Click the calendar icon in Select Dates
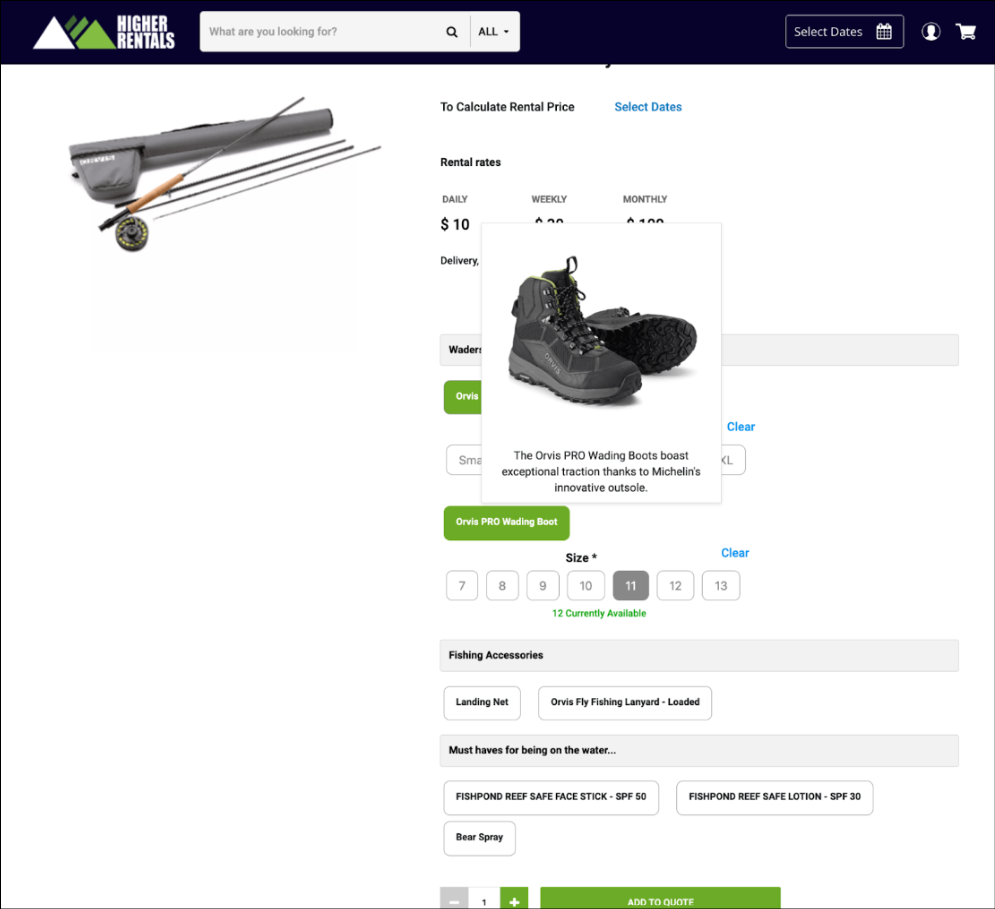995x909 pixels. pyautogui.click(x=884, y=32)
